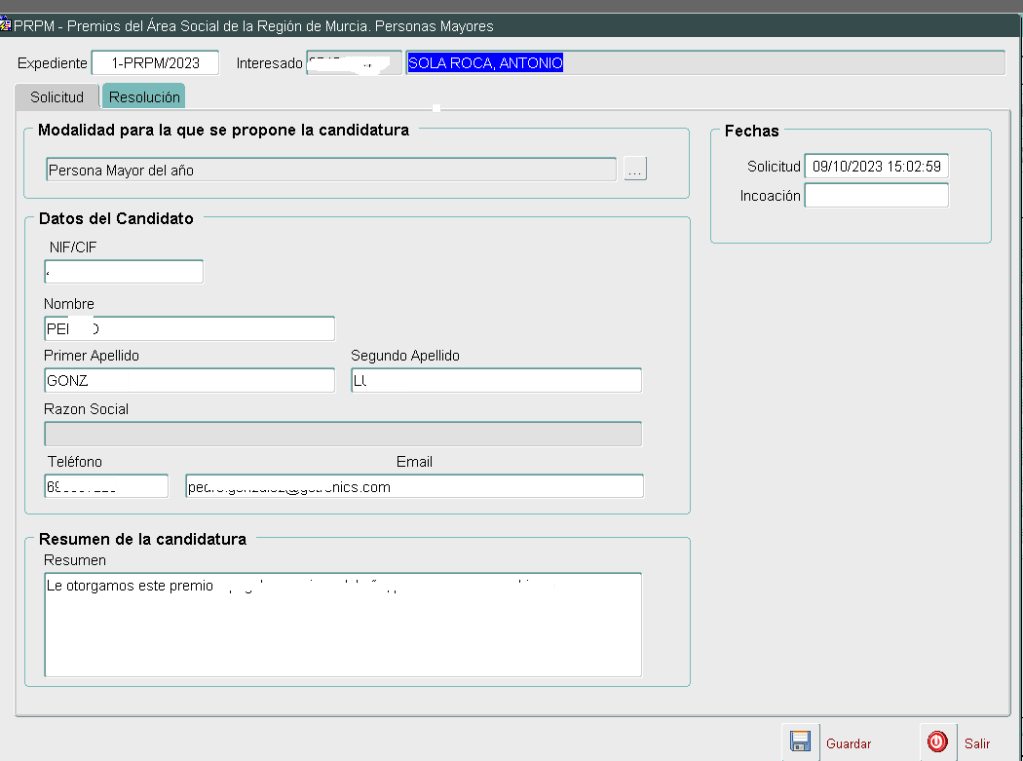Click the Guardar floppy disk icon
Image resolution: width=1023 pixels, height=761 pixels.
tap(800, 742)
